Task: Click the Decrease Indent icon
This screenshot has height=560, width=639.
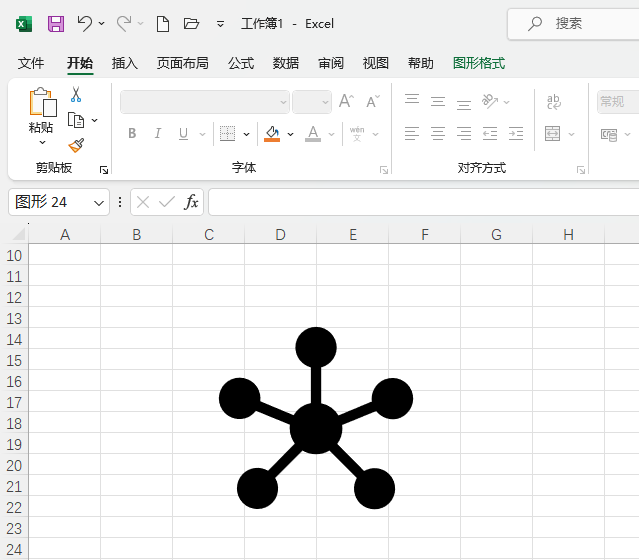Action: [x=490, y=134]
